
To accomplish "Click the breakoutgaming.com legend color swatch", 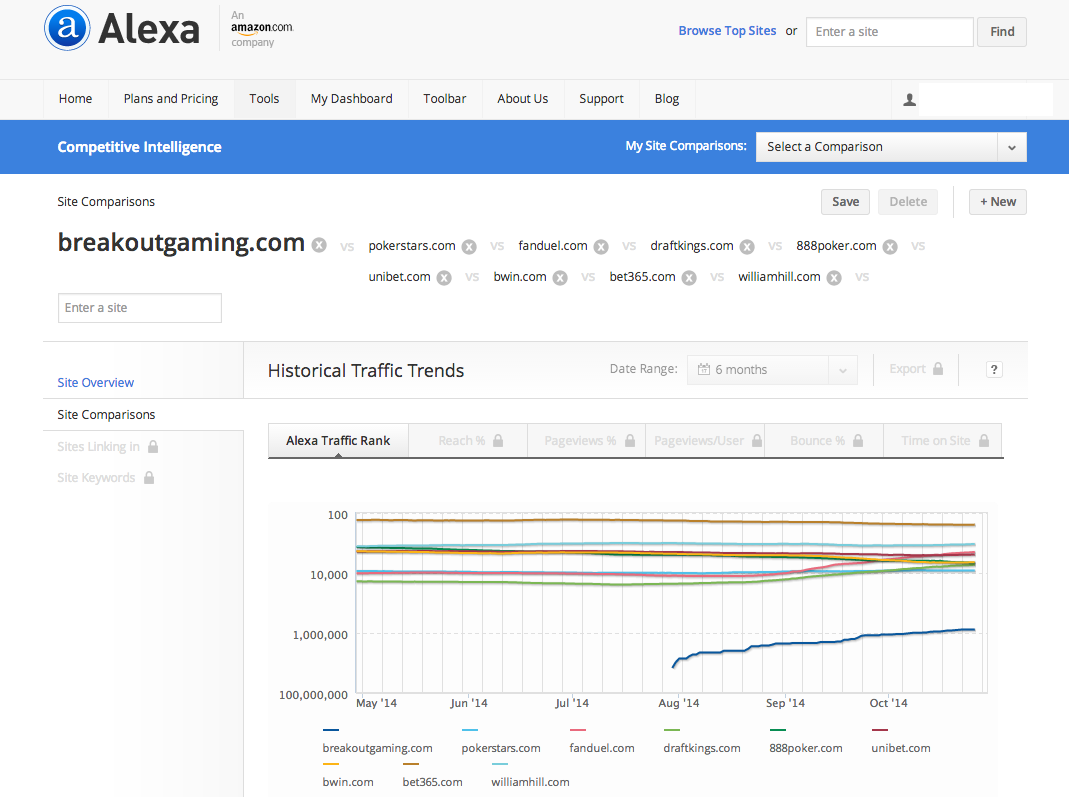I will coord(331,730).
